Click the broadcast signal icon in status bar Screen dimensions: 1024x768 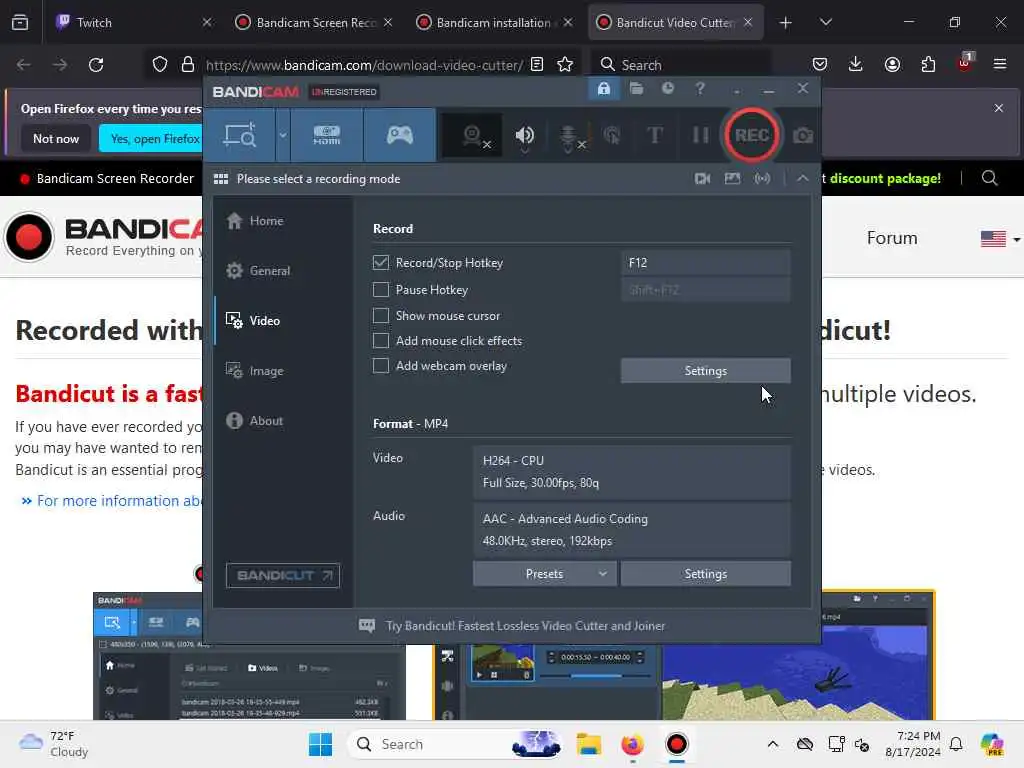[762, 178]
